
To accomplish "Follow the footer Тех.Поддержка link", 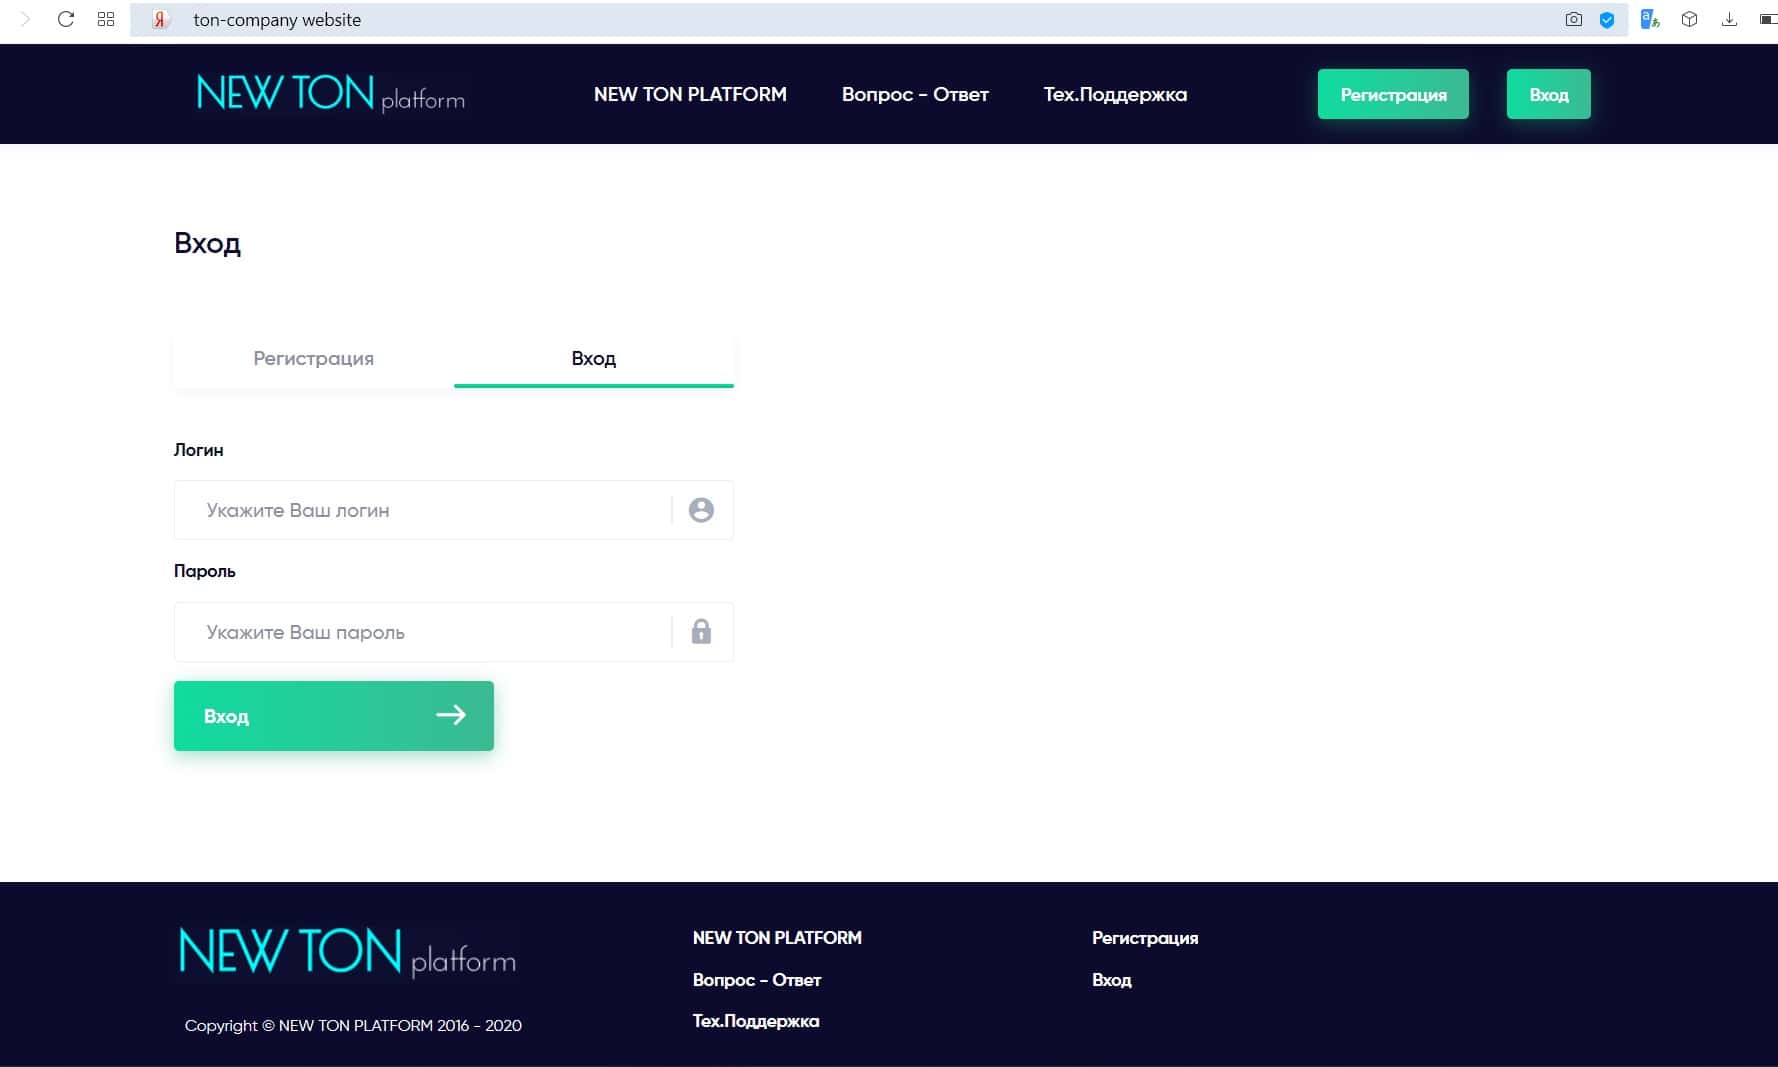I will 756,1021.
